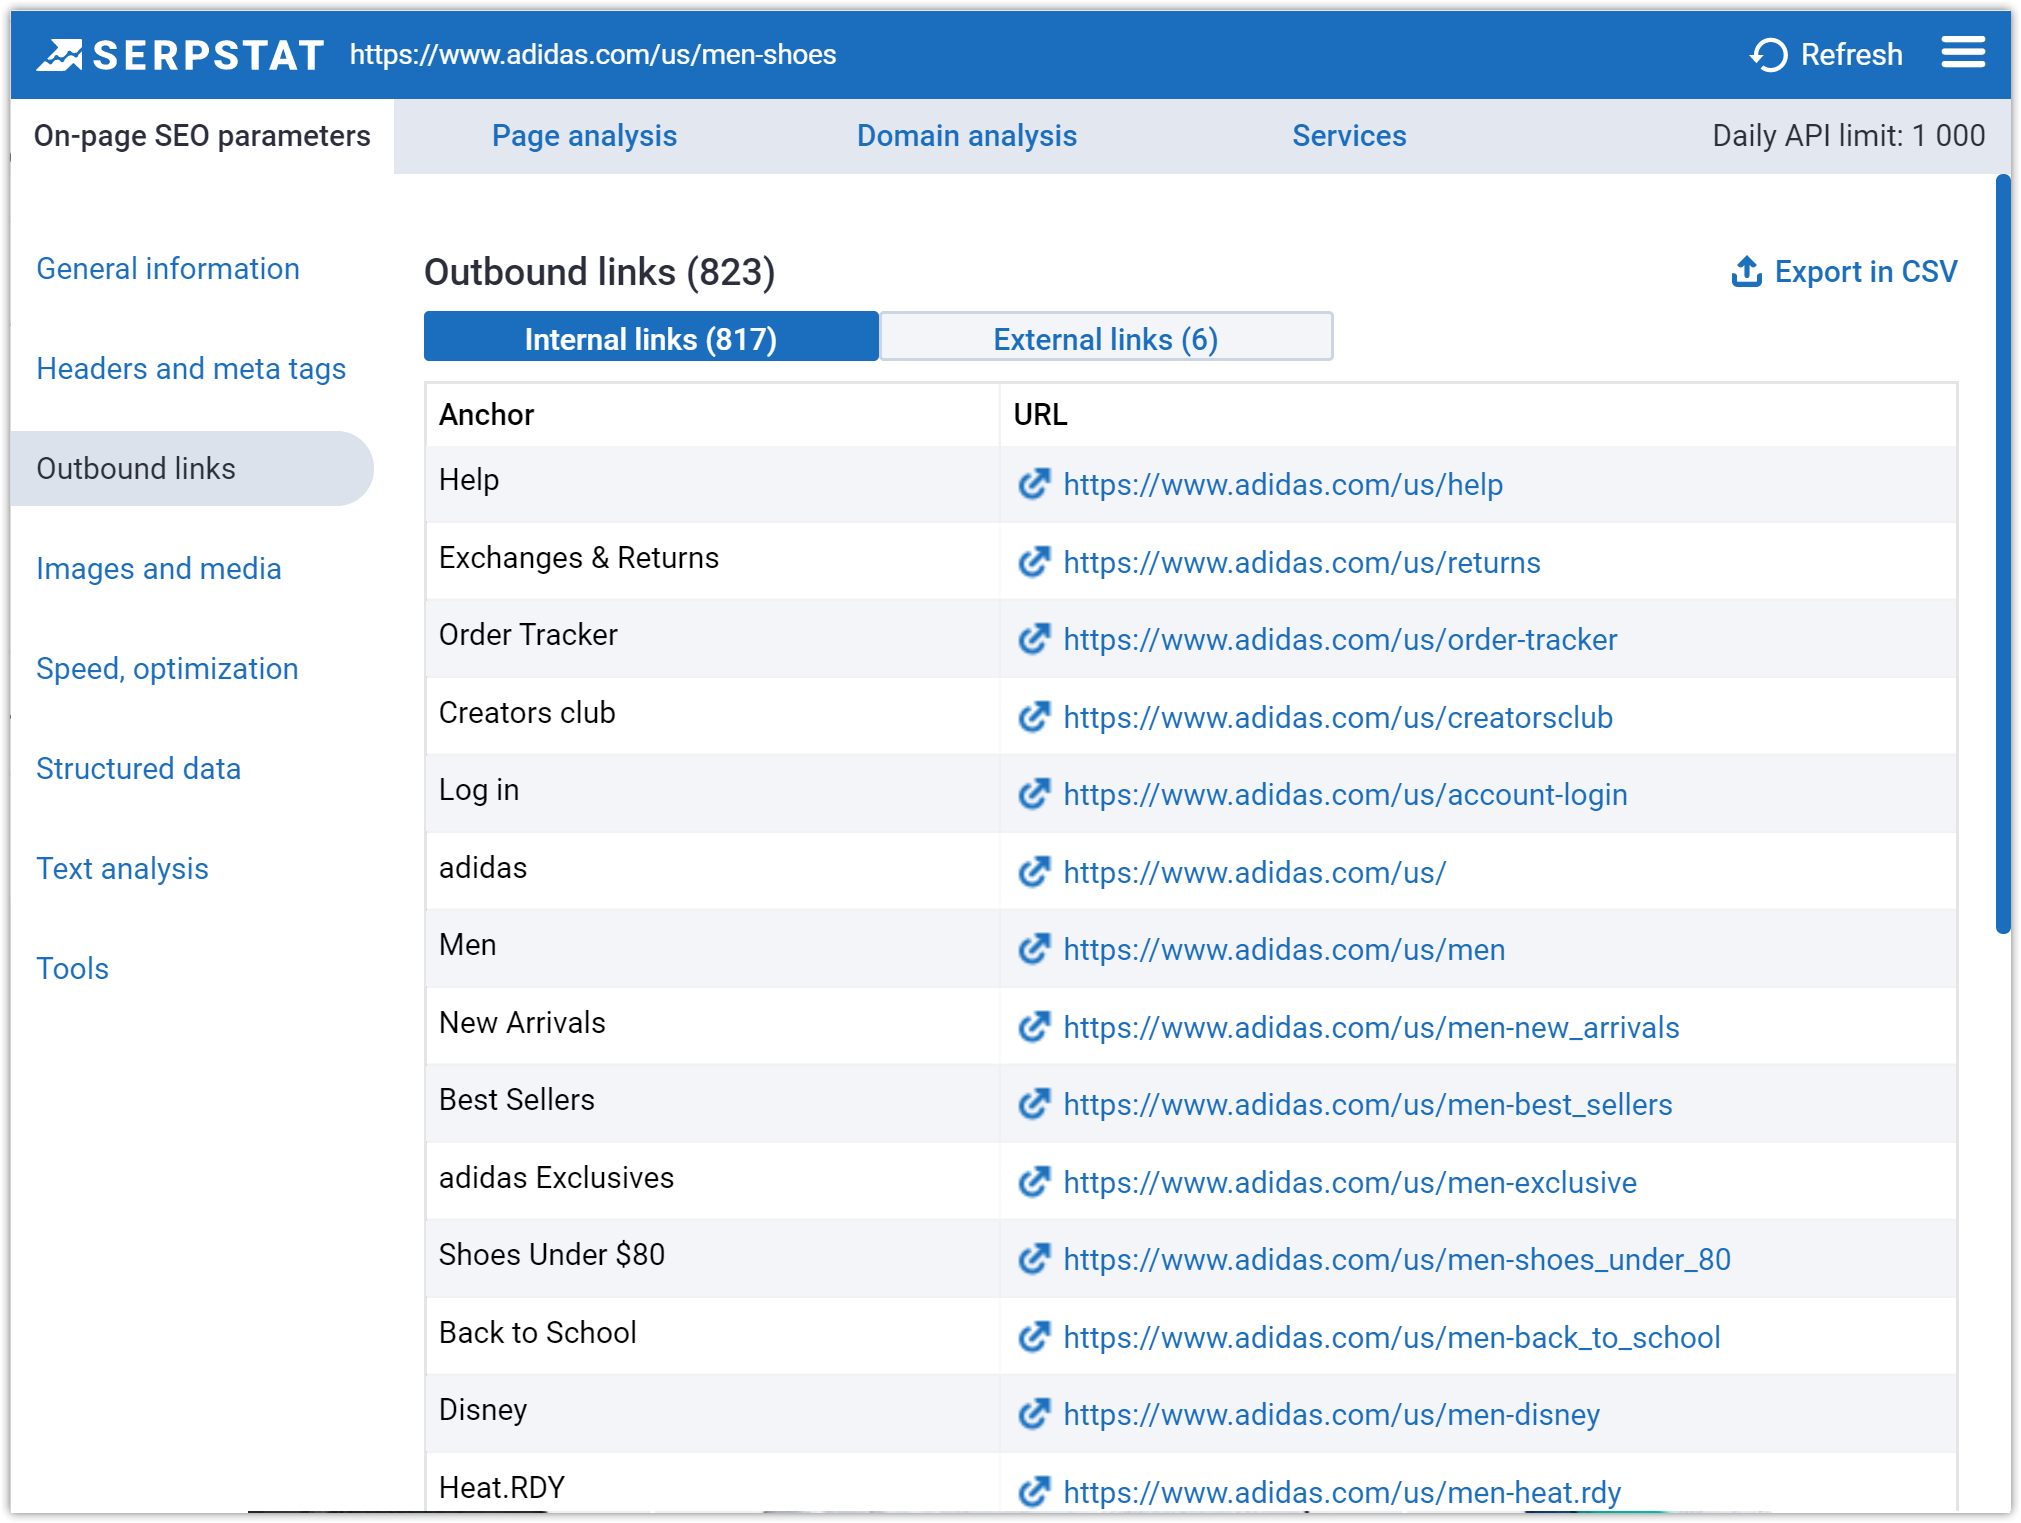Viewport: 2021px width, 1523px height.
Task: Click the Refresh circular arrow icon
Action: point(1769,54)
